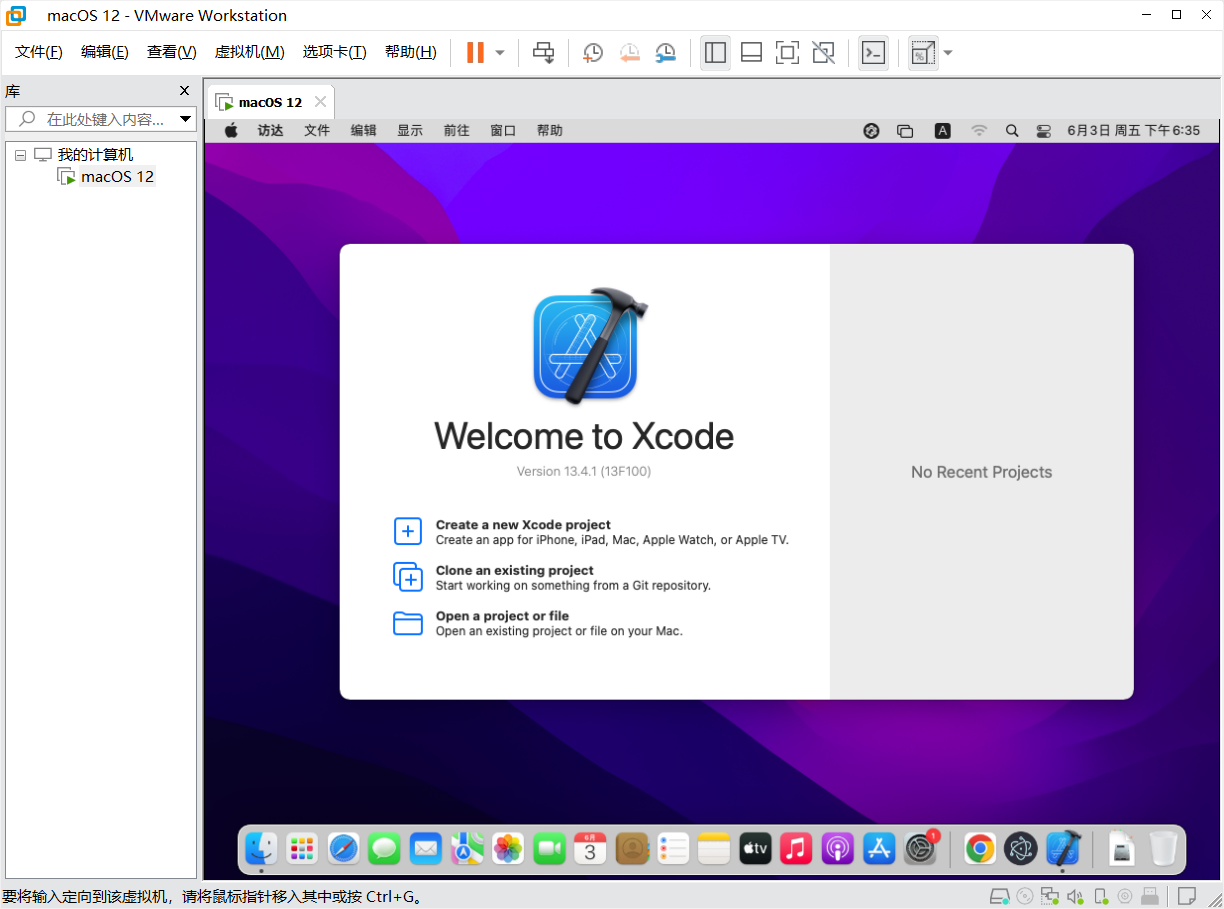Click the library search input field
Viewport: 1224px width, 909px height.
[100, 119]
